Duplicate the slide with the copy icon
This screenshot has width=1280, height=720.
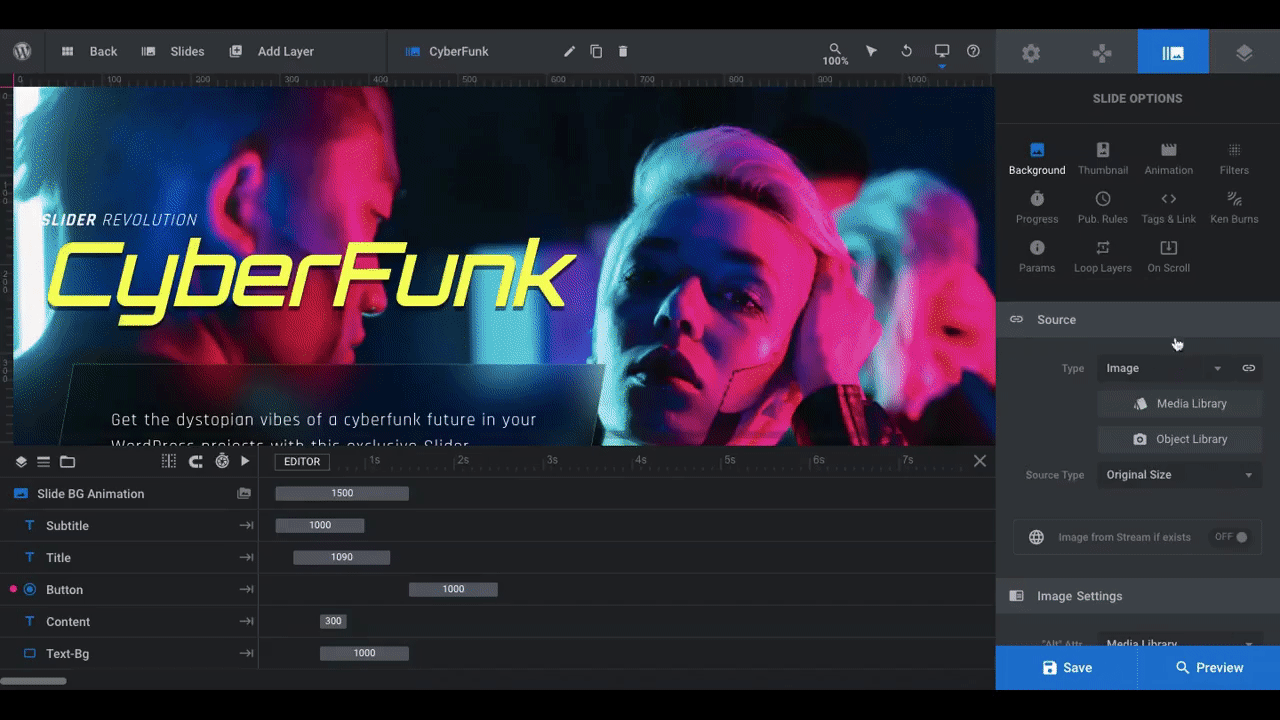point(596,51)
